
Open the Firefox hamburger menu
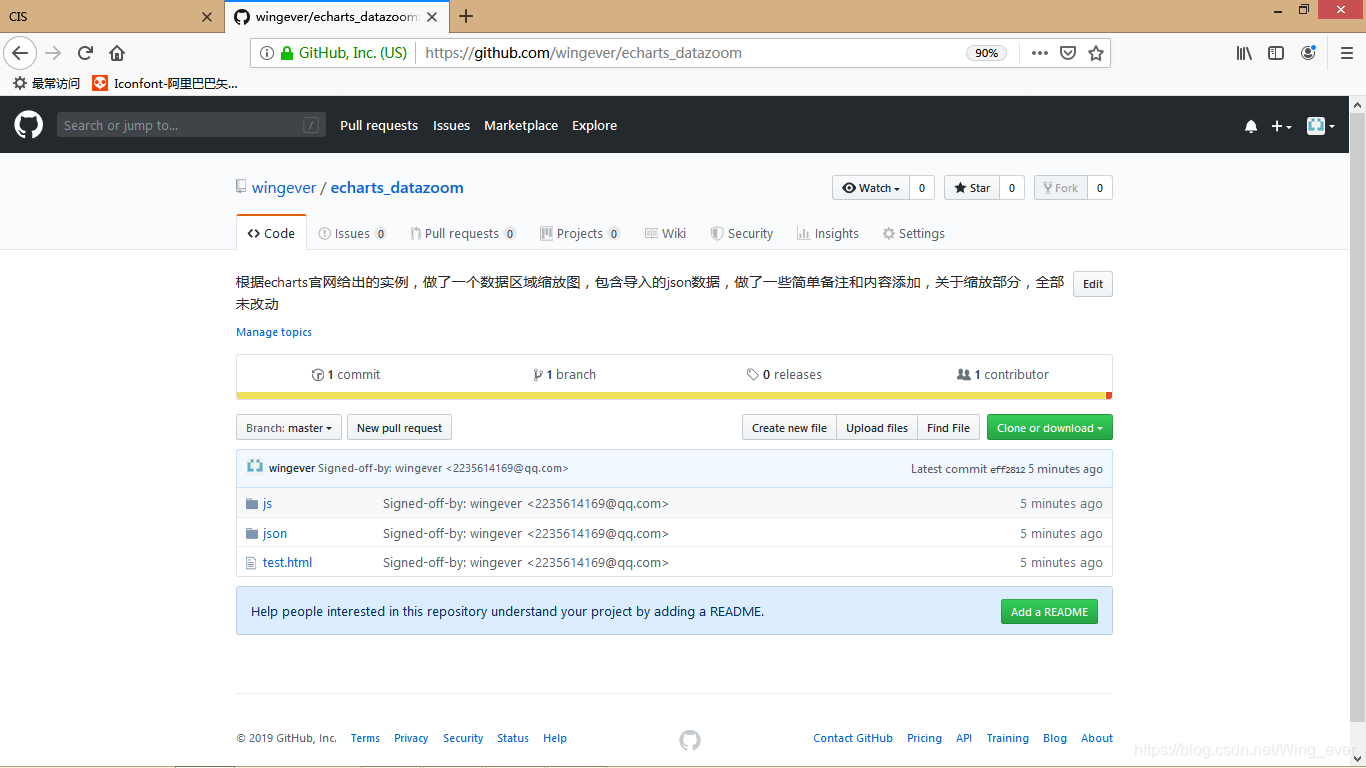(1346, 53)
